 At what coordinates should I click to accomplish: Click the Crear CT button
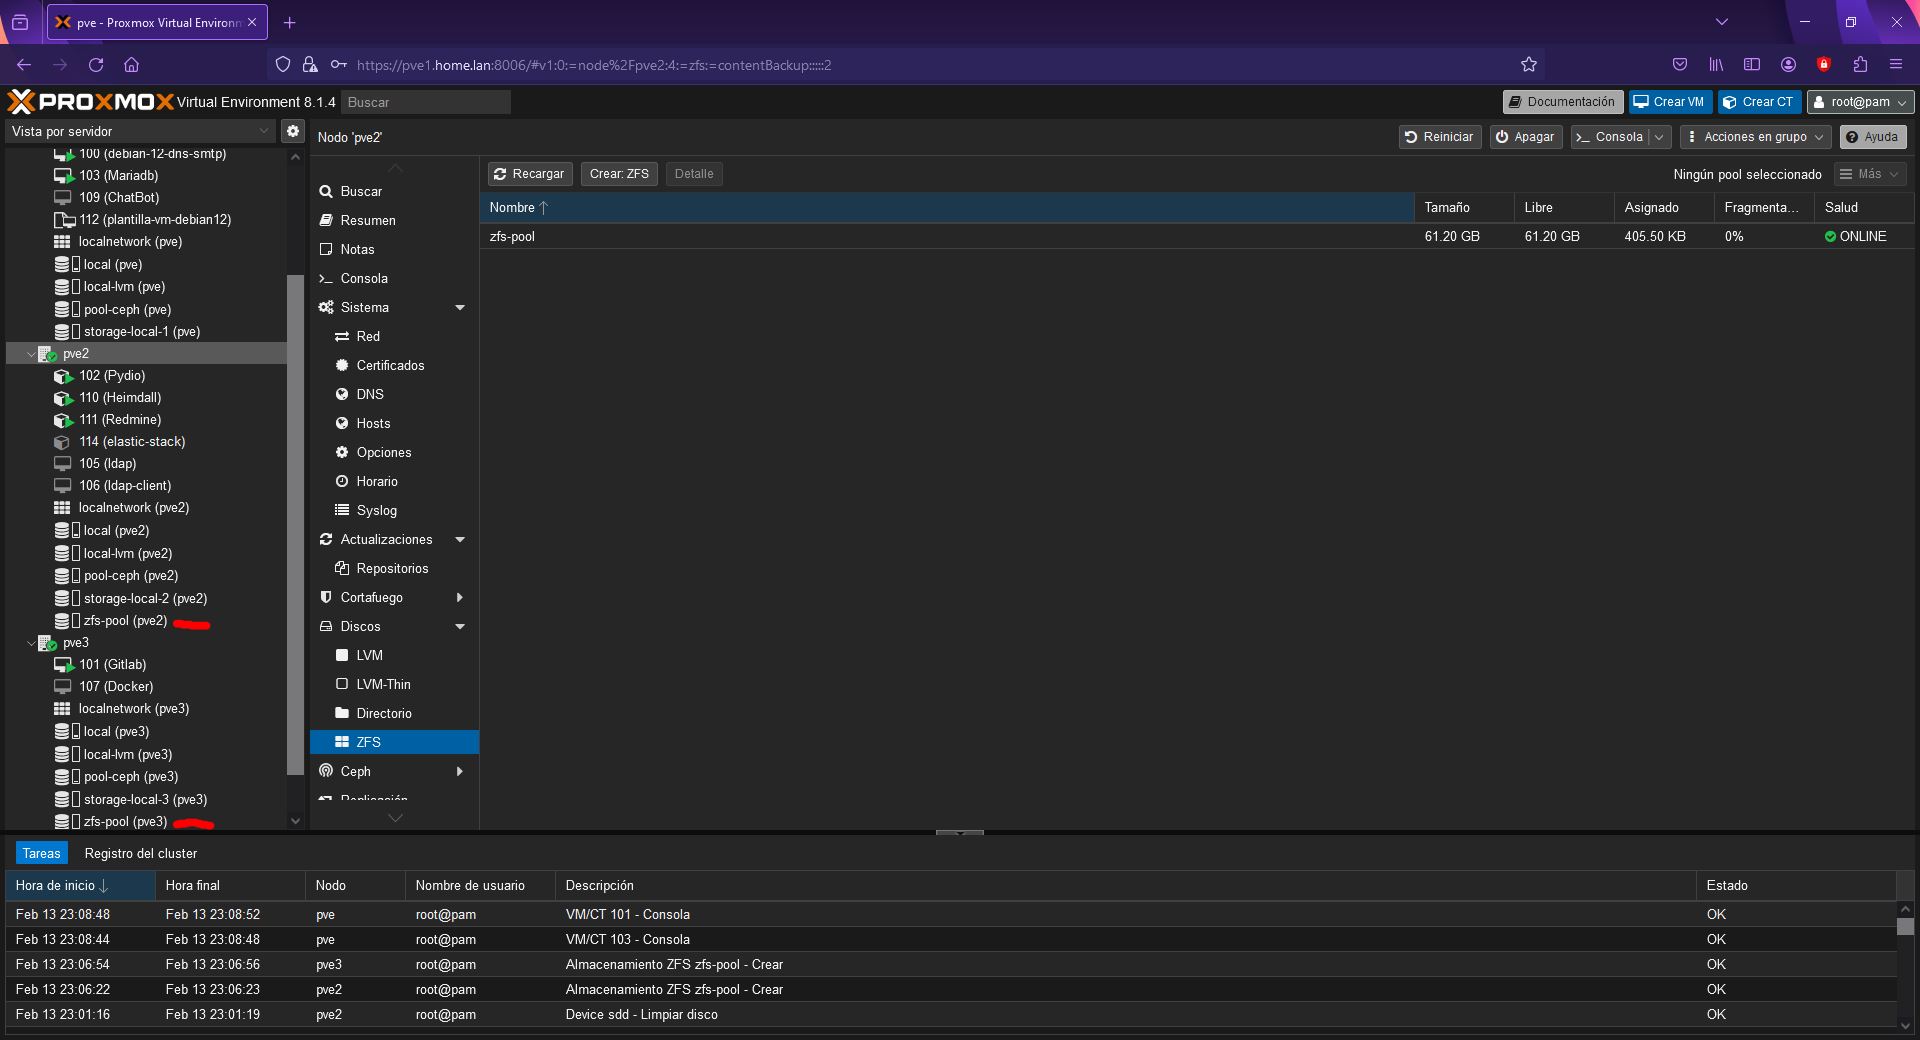[1759, 102]
